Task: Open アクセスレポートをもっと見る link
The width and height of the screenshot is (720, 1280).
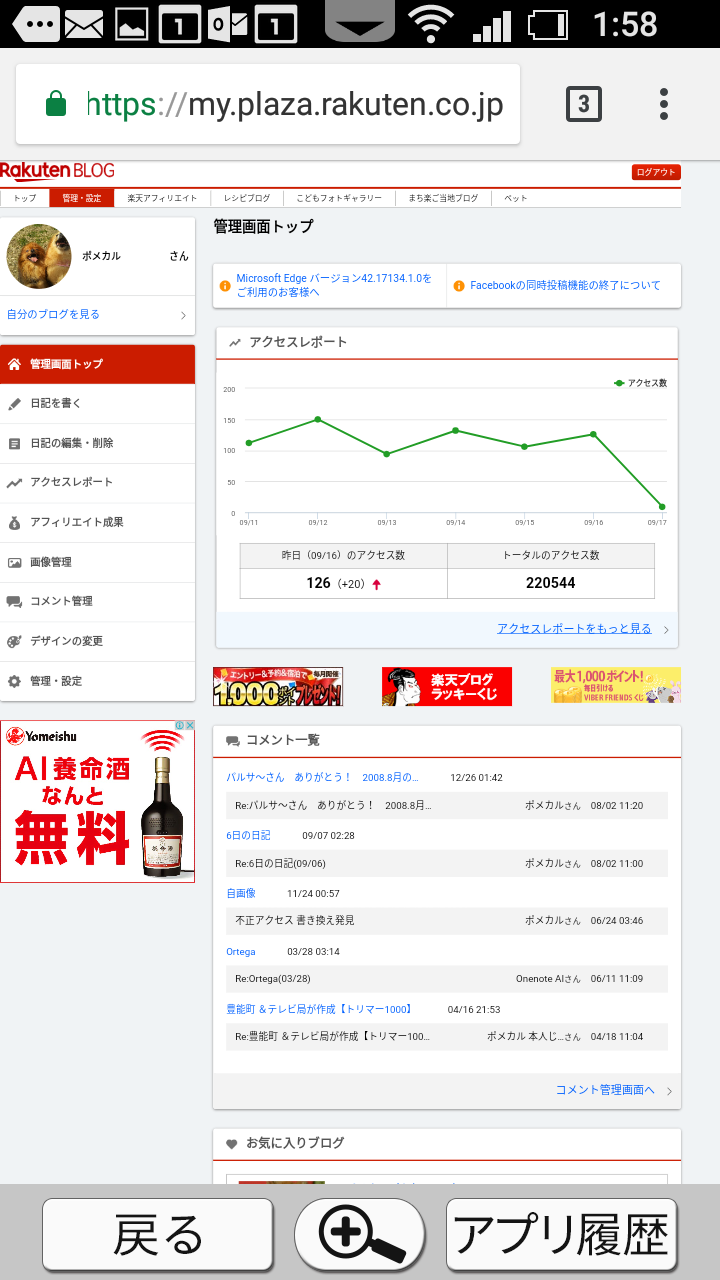Action: click(x=574, y=629)
